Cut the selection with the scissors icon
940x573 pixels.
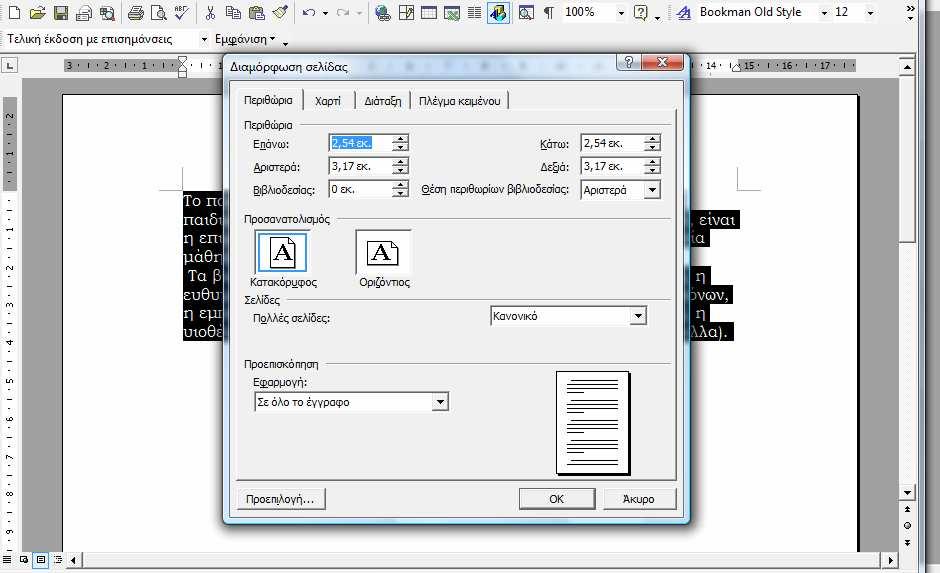(x=210, y=13)
